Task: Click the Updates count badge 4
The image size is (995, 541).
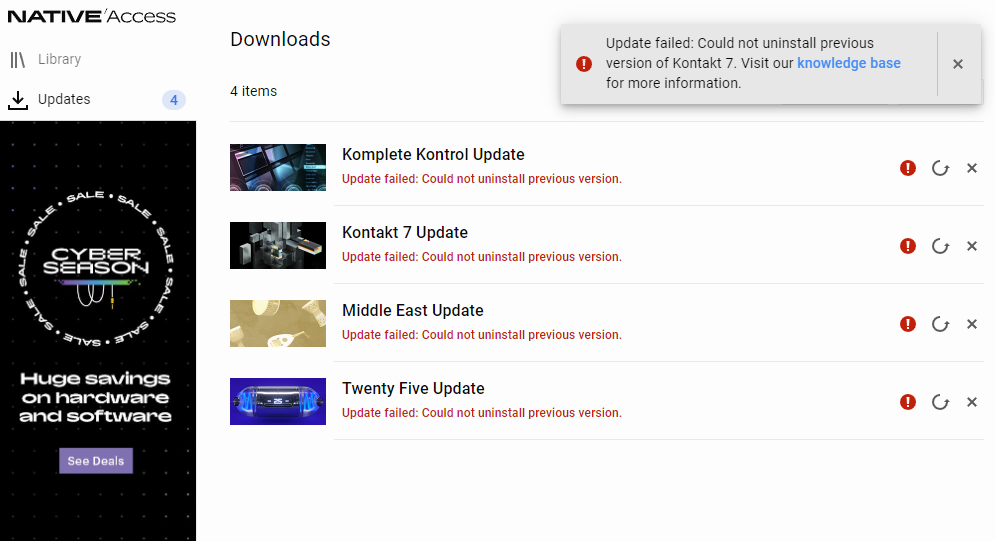Action: pyautogui.click(x=174, y=100)
